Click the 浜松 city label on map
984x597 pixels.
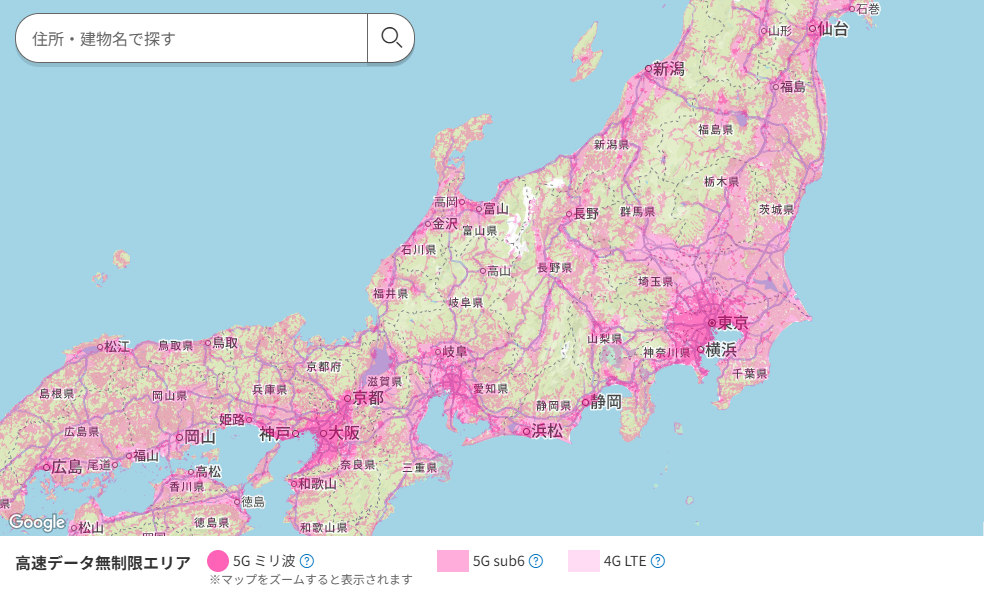click(x=547, y=431)
